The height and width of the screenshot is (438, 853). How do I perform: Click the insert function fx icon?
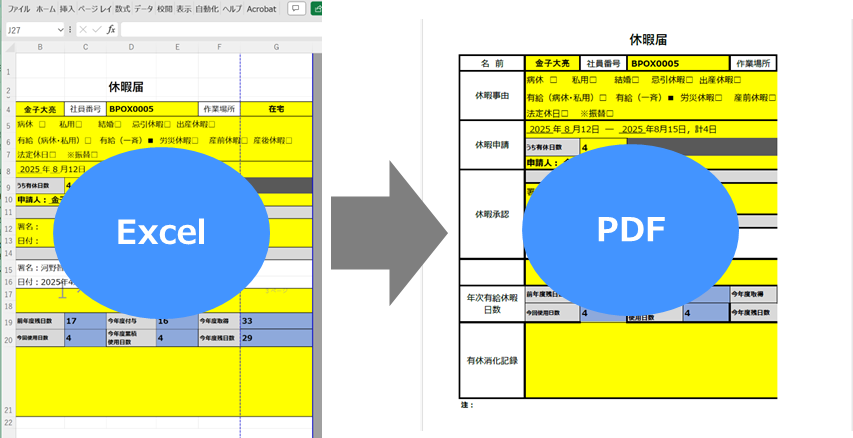tap(110, 30)
